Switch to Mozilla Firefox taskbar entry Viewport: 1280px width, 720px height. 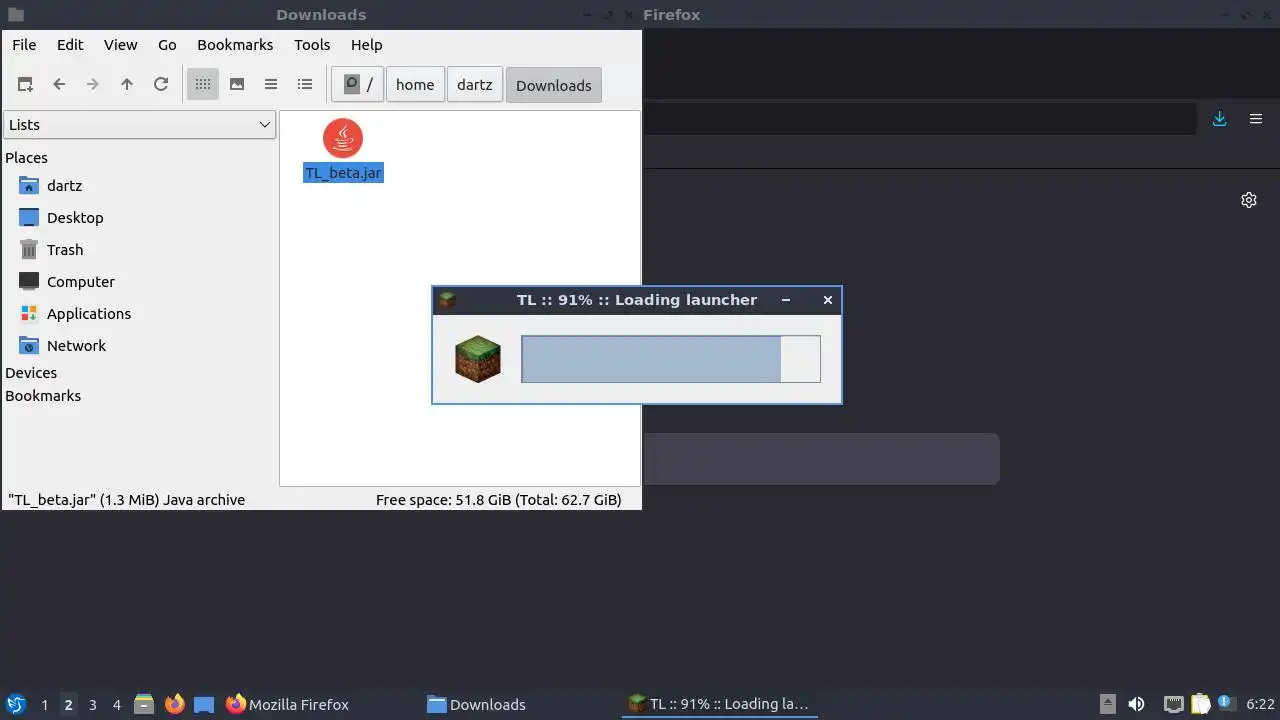coord(320,704)
